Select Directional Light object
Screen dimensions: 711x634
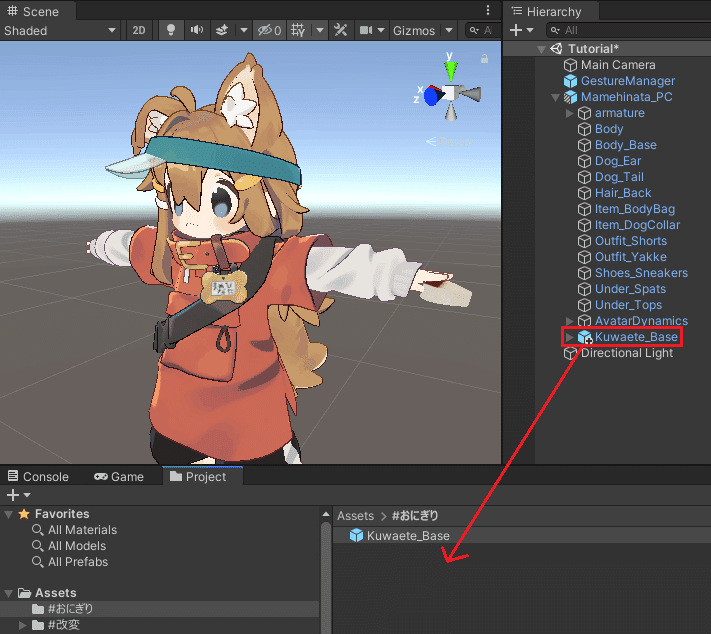point(627,353)
